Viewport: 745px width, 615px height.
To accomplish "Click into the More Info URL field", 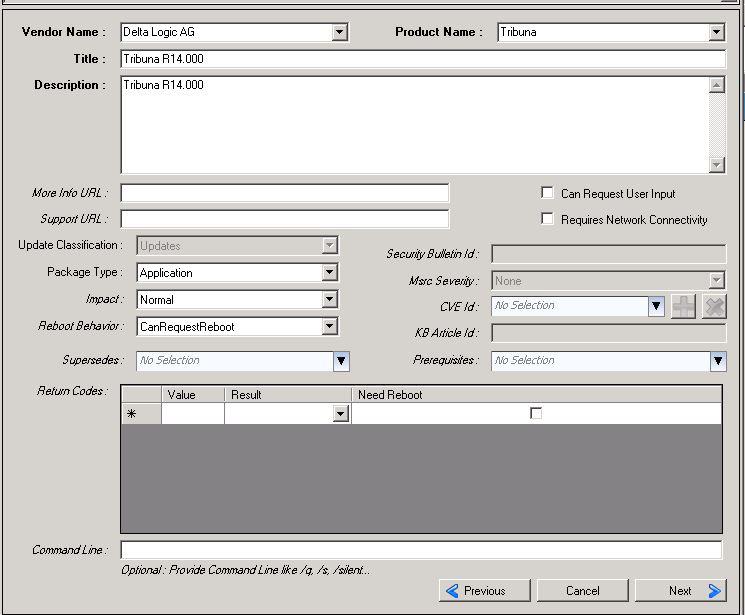I will click(x=285, y=193).
